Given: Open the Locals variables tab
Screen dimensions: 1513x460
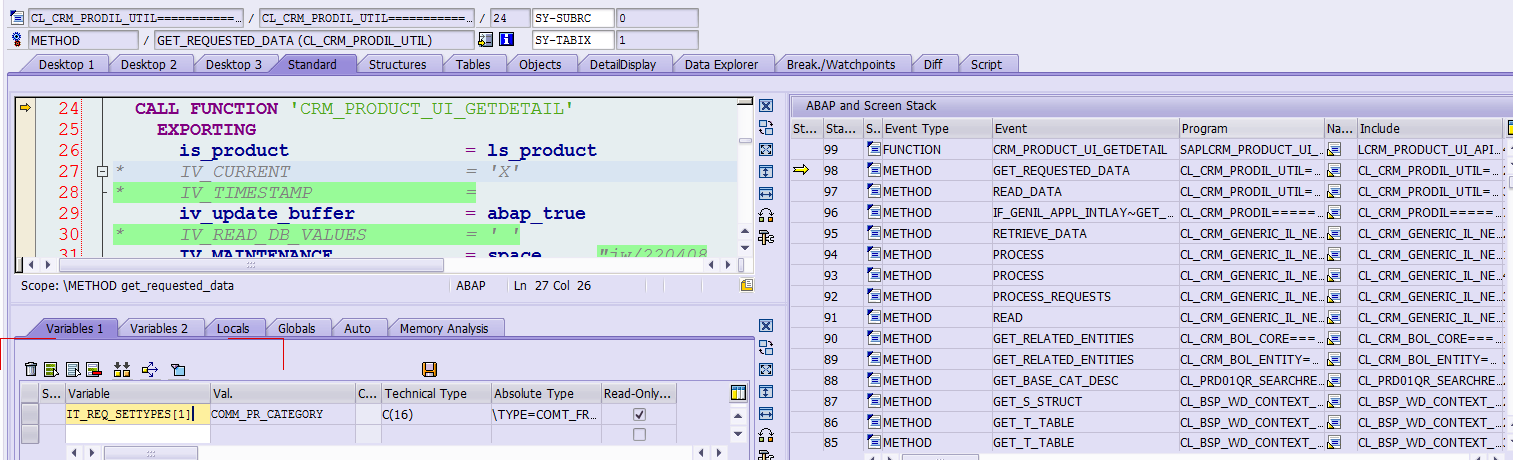Looking at the screenshot, I should (x=233, y=328).
